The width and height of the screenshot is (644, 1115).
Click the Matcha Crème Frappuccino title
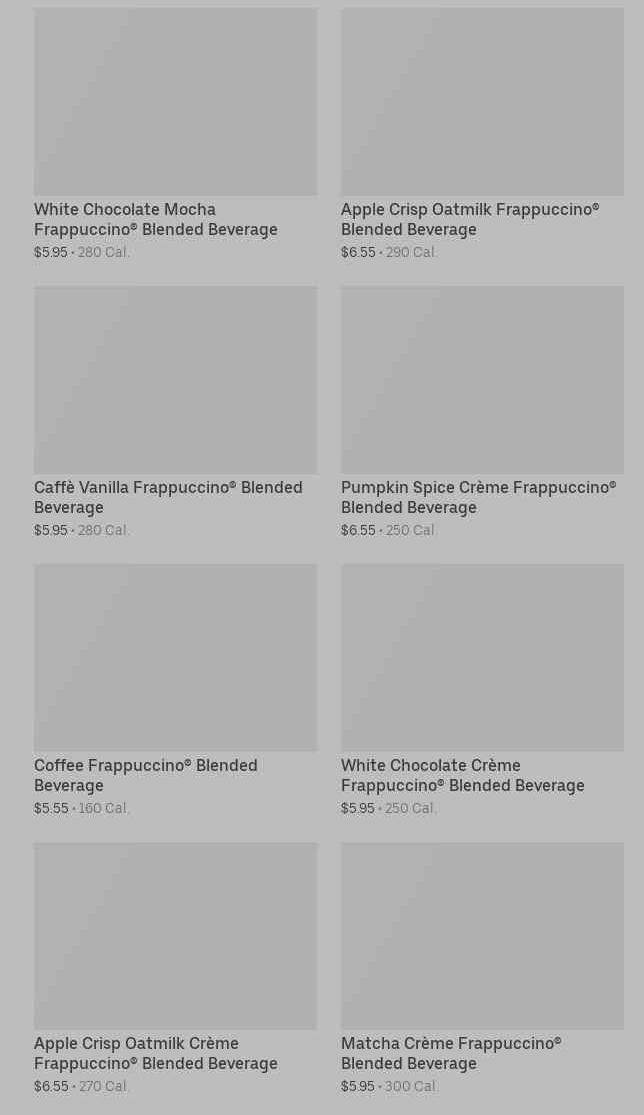pos(451,1053)
